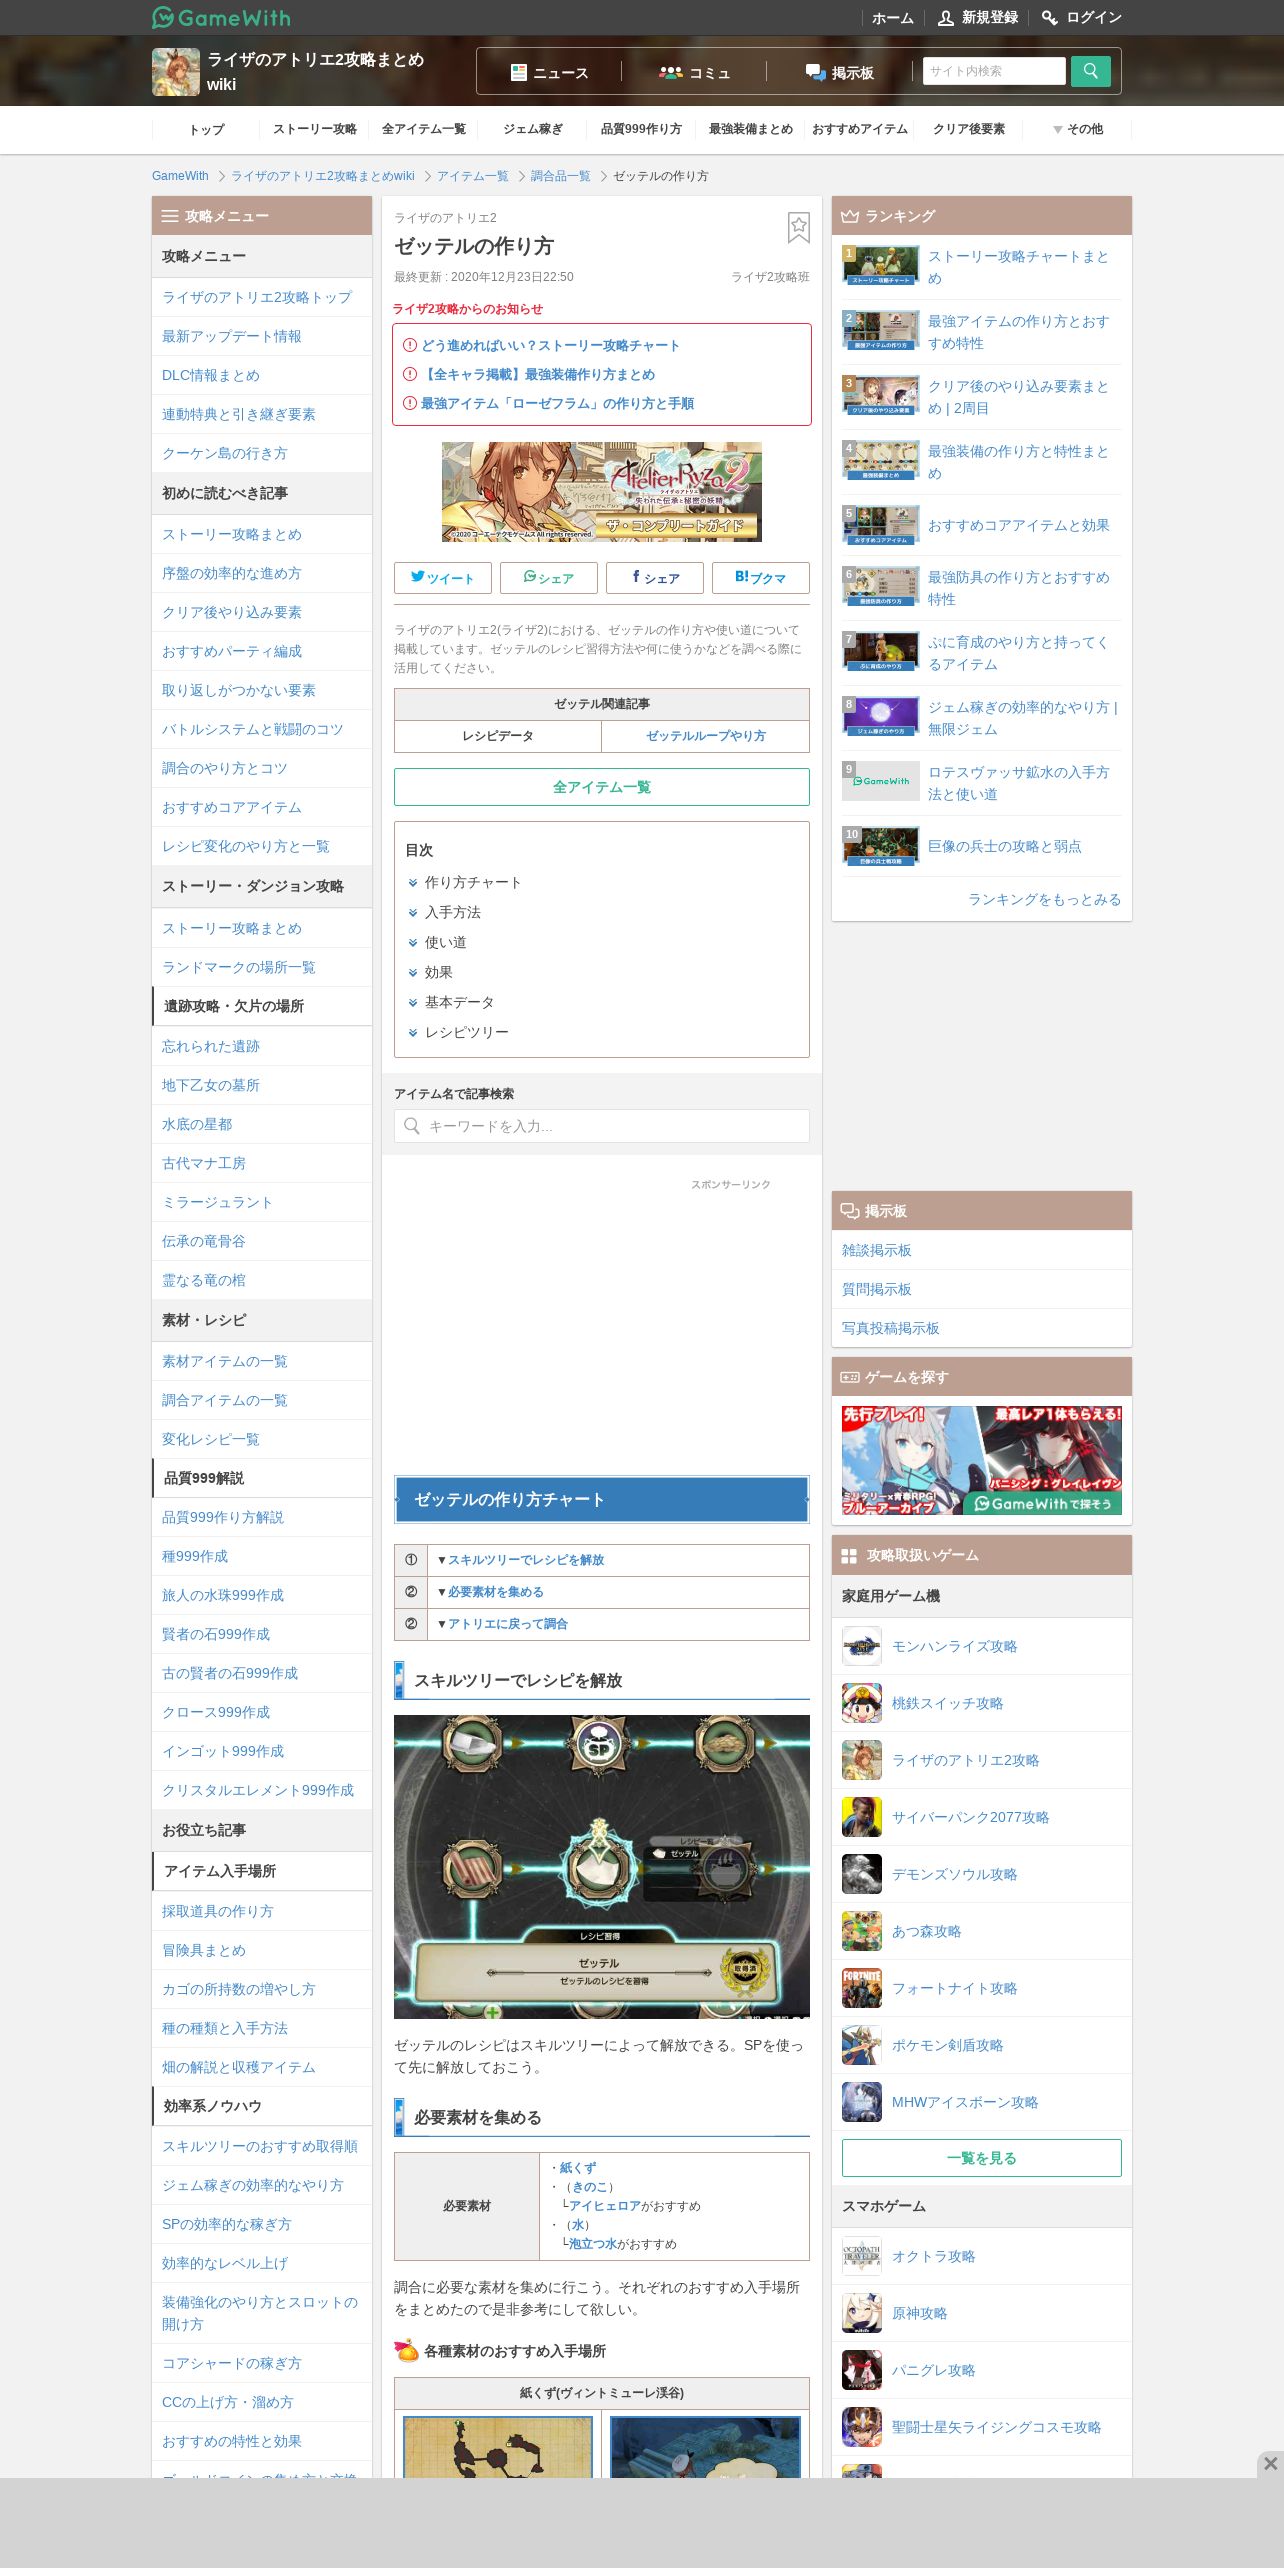Viewport: 1284px width, 2568px height.
Task: Open the MHWアイスボーン攻略 game icon
Action: (x=862, y=2102)
